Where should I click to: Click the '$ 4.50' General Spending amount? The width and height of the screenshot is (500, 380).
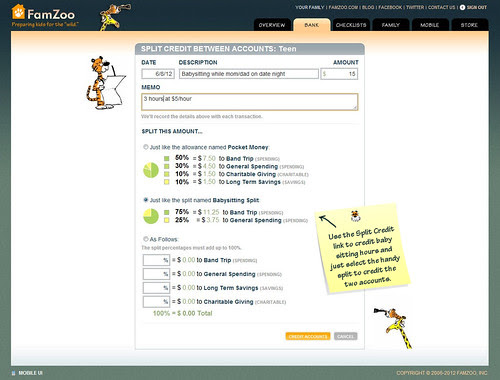click(x=207, y=166)
